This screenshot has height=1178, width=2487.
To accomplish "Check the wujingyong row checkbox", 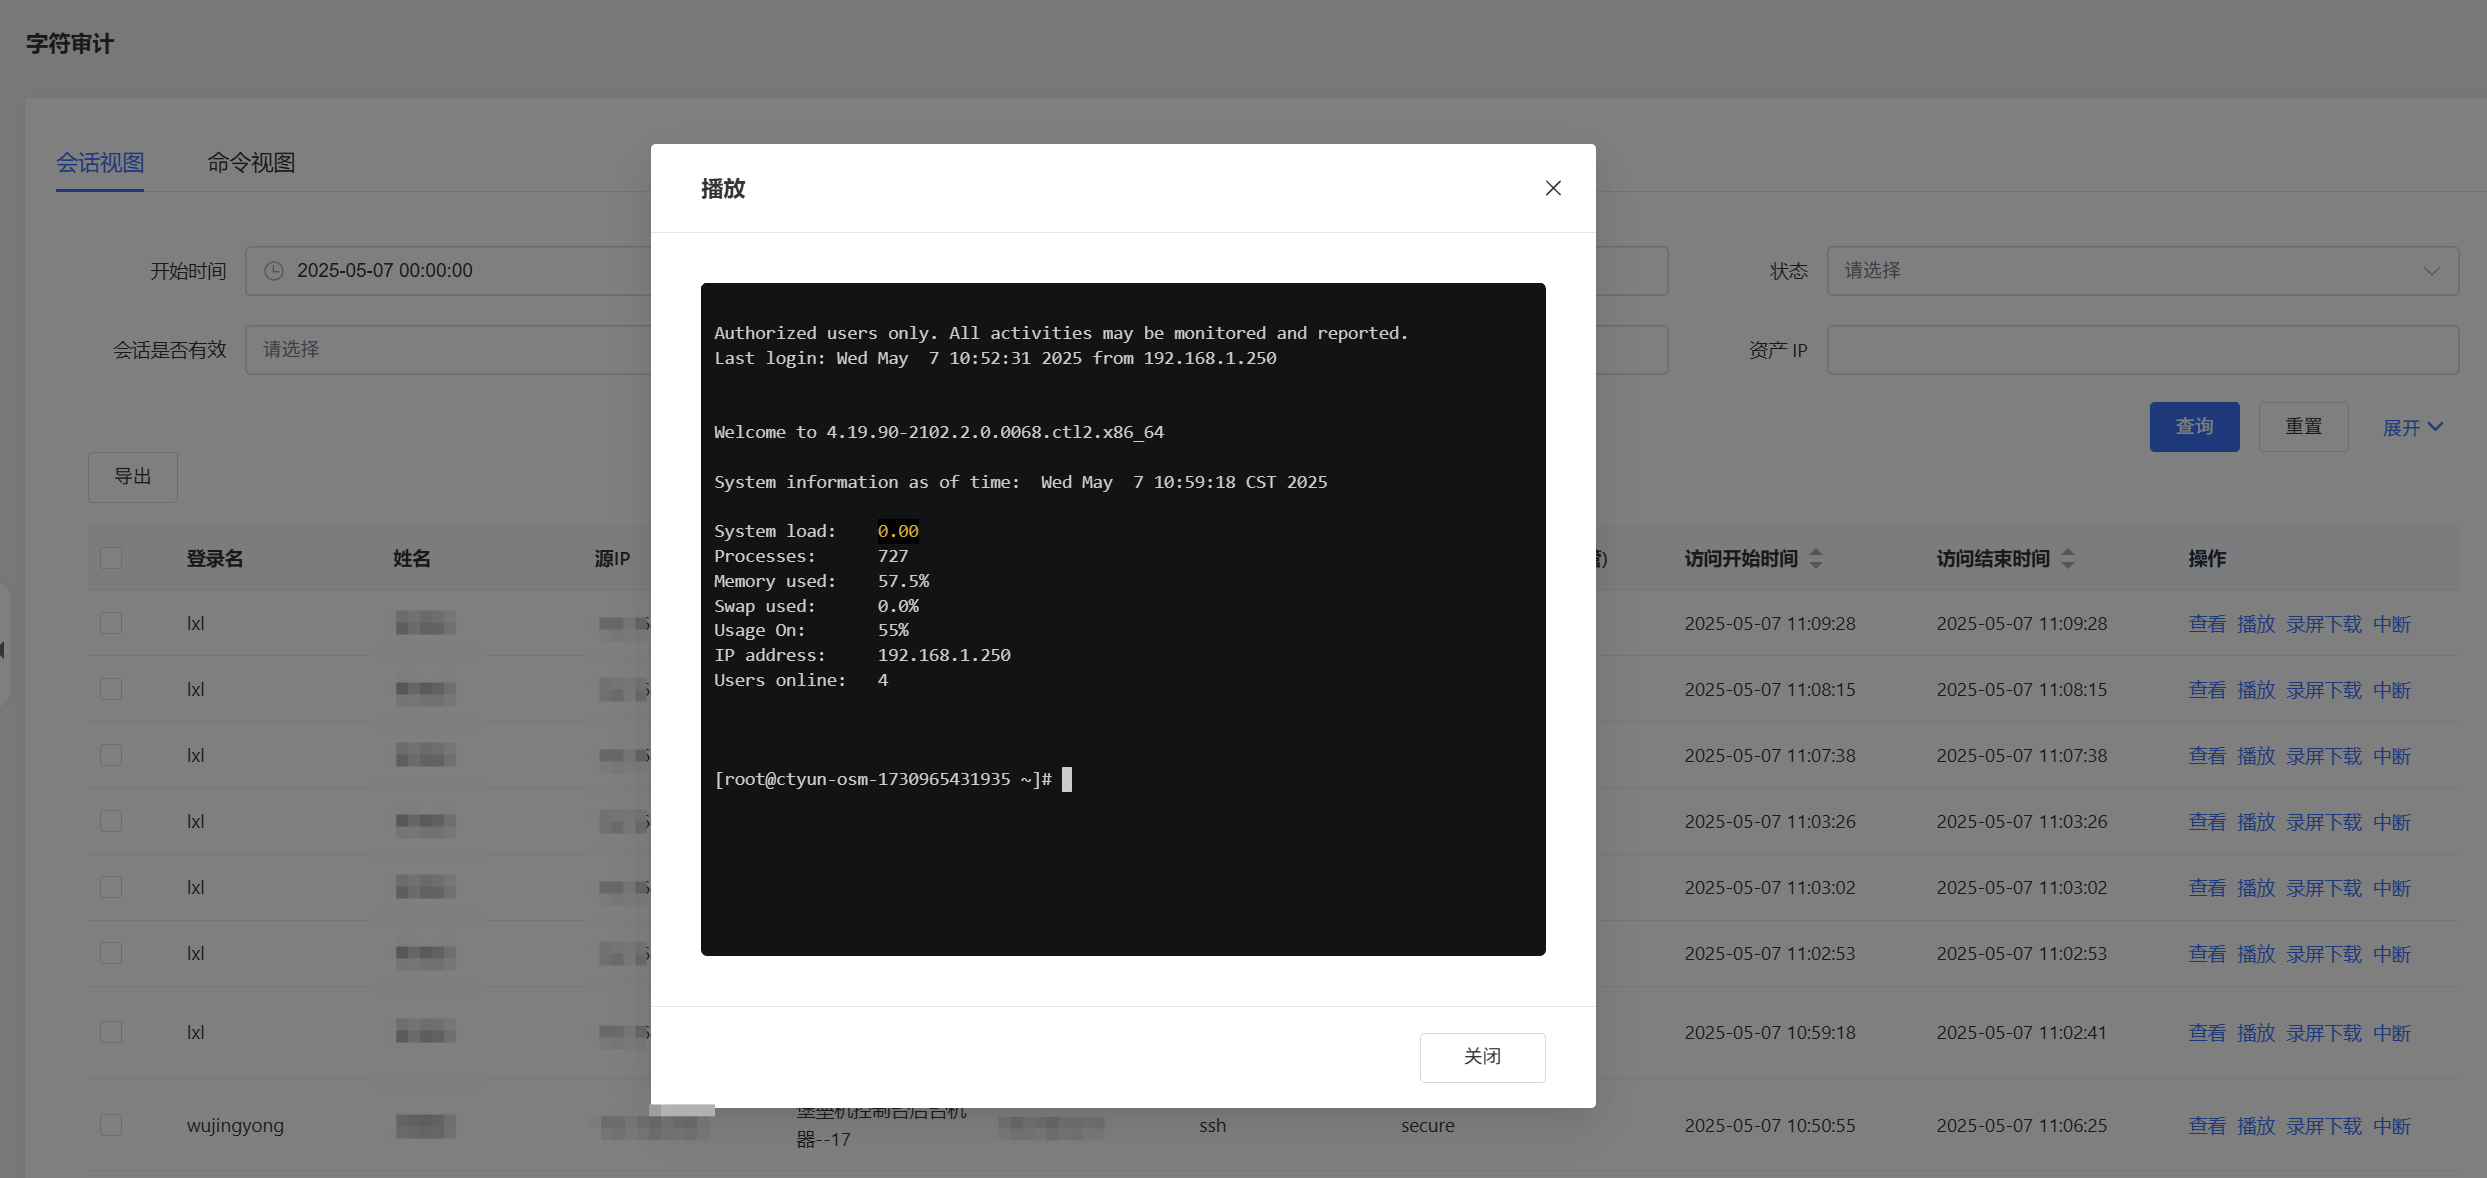I will pyautogui.click(x=111, y=1125).
